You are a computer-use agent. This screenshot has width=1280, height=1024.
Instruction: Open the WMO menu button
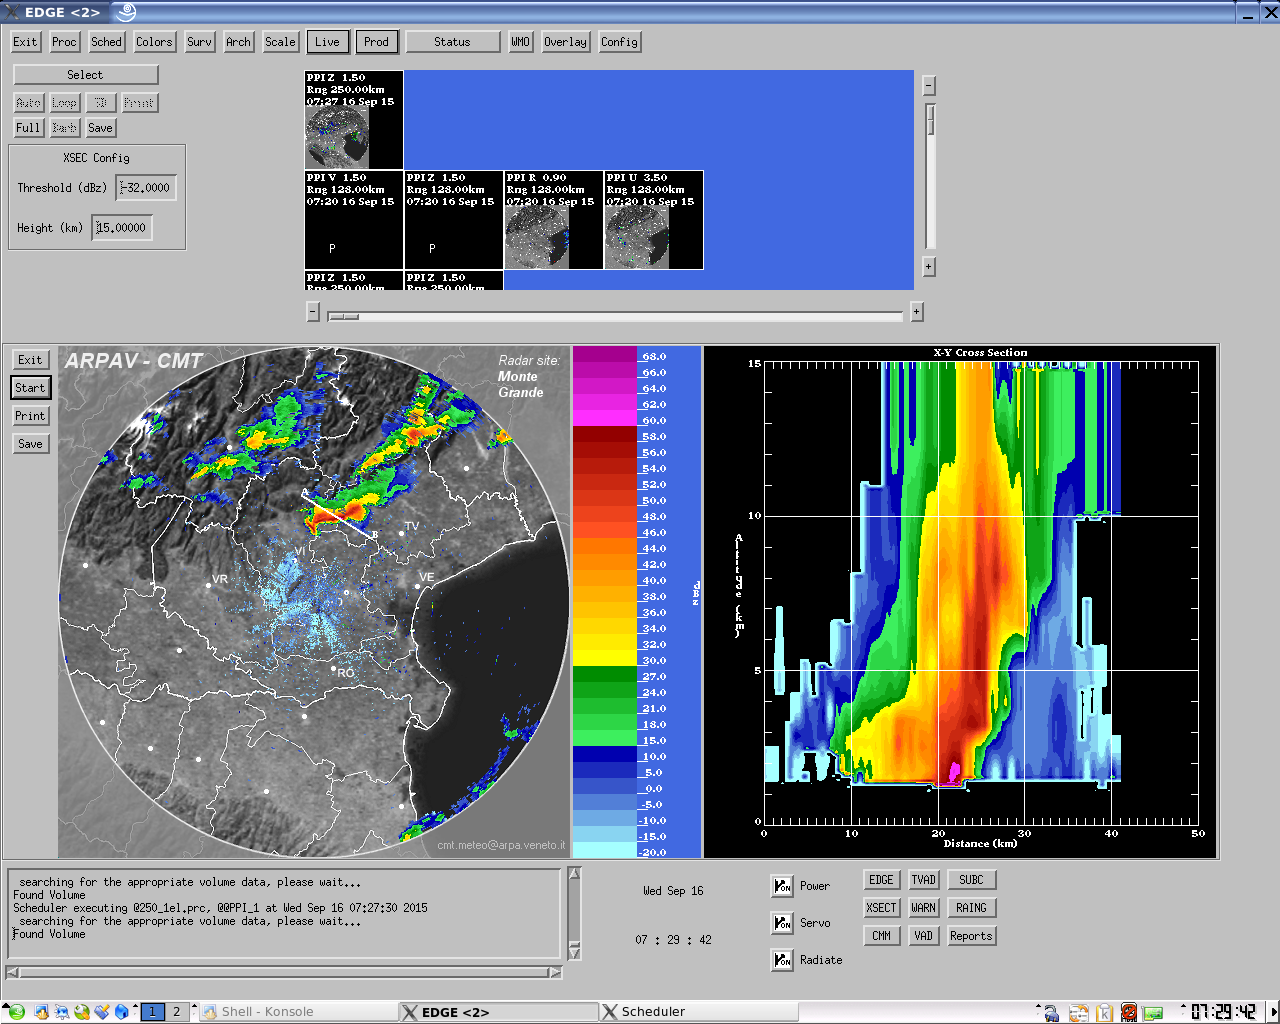pos(520,42)
